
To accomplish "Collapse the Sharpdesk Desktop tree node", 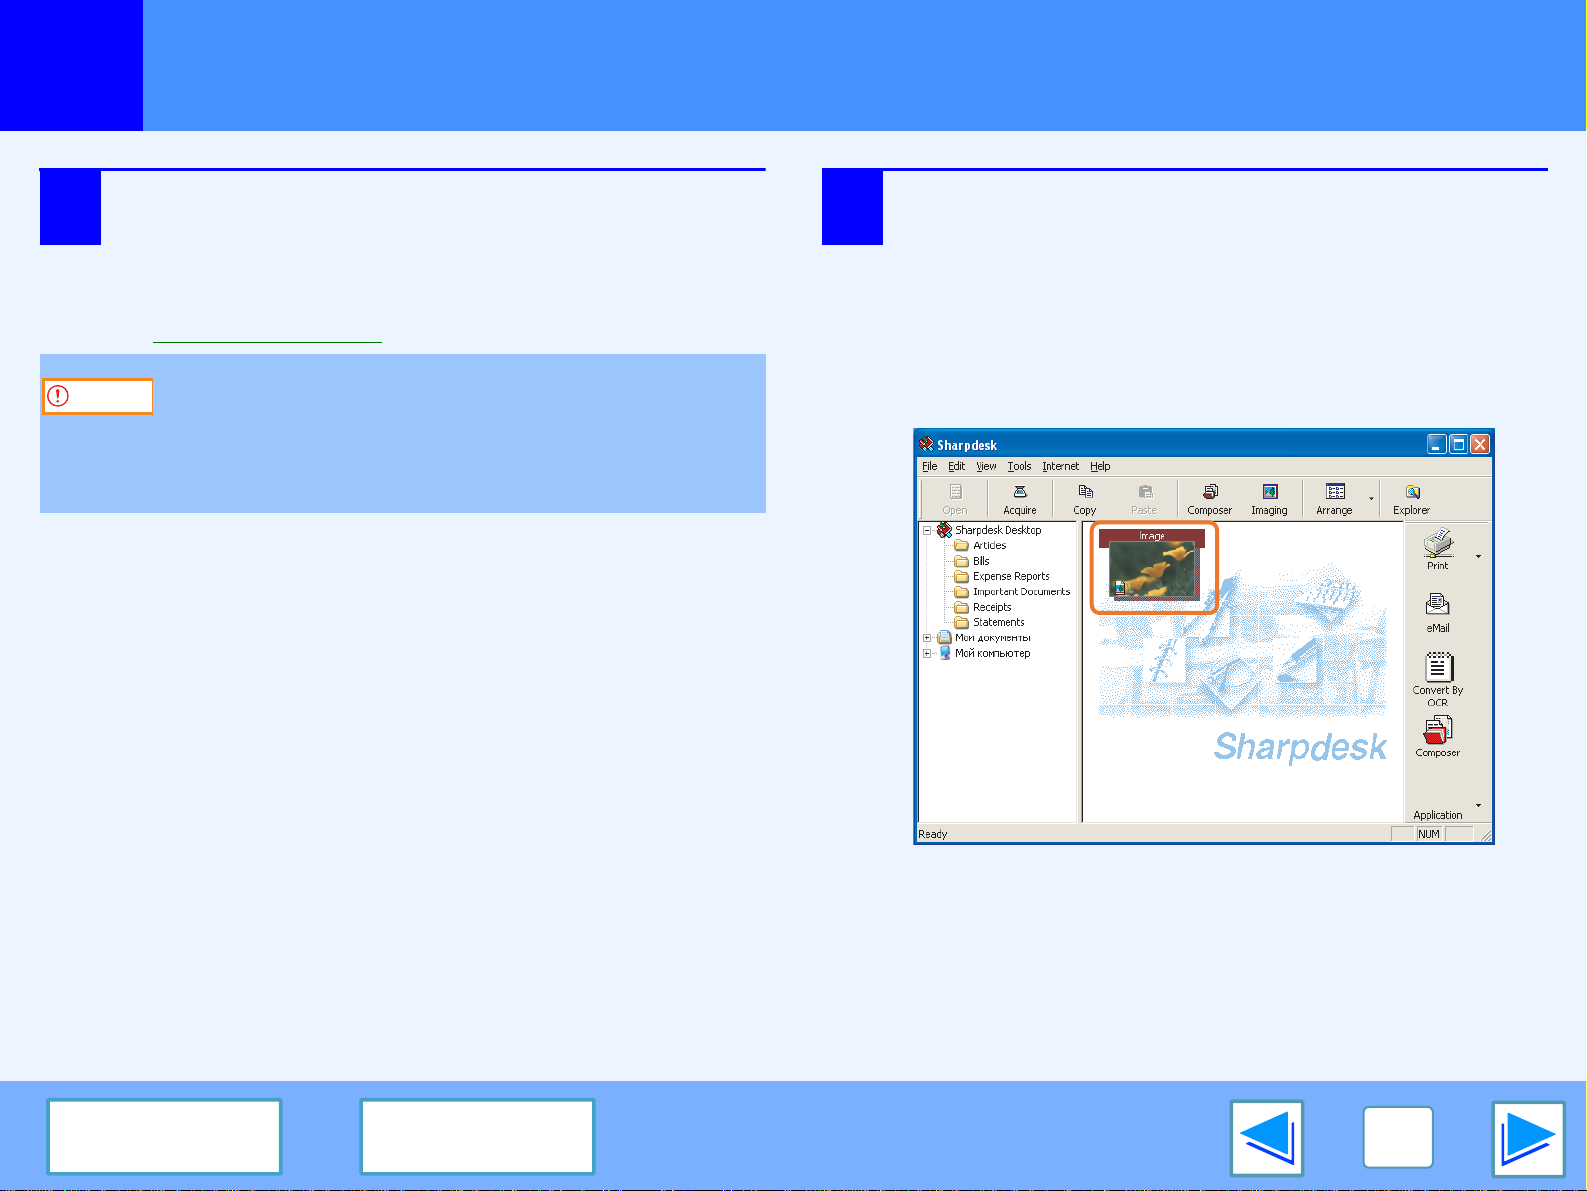I will coord(927,530).
